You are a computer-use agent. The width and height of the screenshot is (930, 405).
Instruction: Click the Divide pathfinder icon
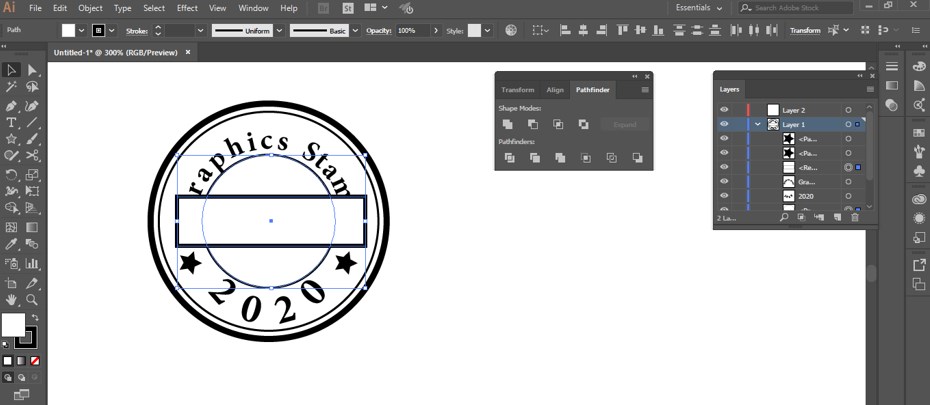pyautogui.click(x=509, y=158)
